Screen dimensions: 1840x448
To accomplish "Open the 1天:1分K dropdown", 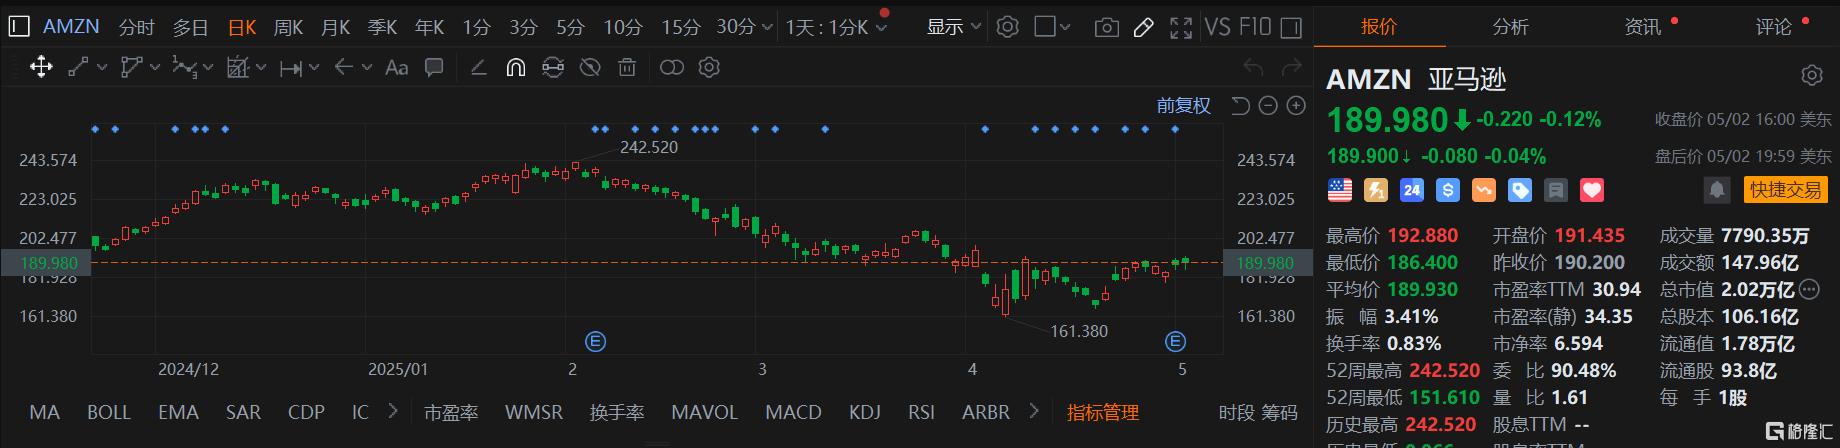I will click(x=836, y=27).
